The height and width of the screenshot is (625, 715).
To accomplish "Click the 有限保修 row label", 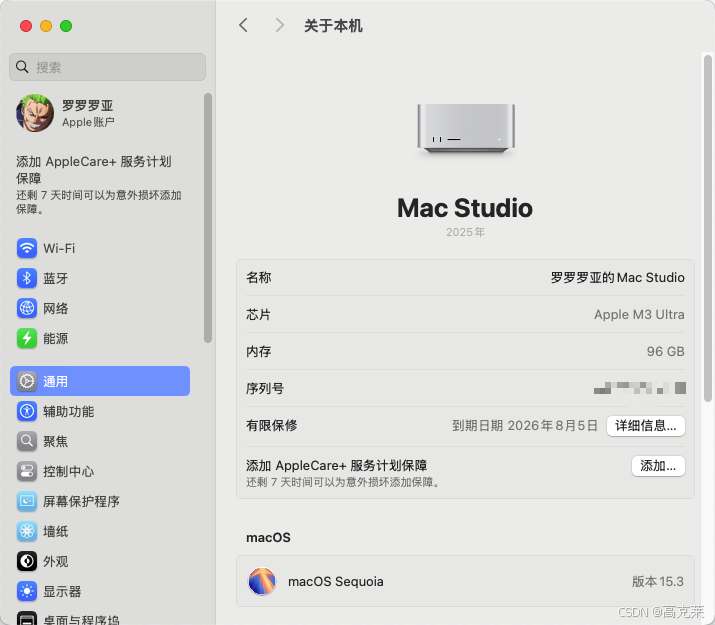I will coord(272,425).
